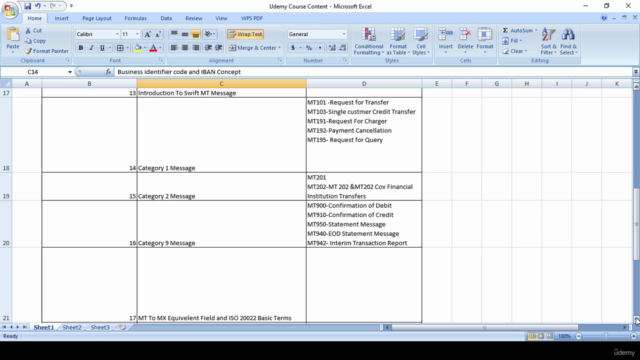Screen dimensions: 640x360
Task: Set bottom vertical alignment
Action: pyautogui.click(x=196, y=34)
